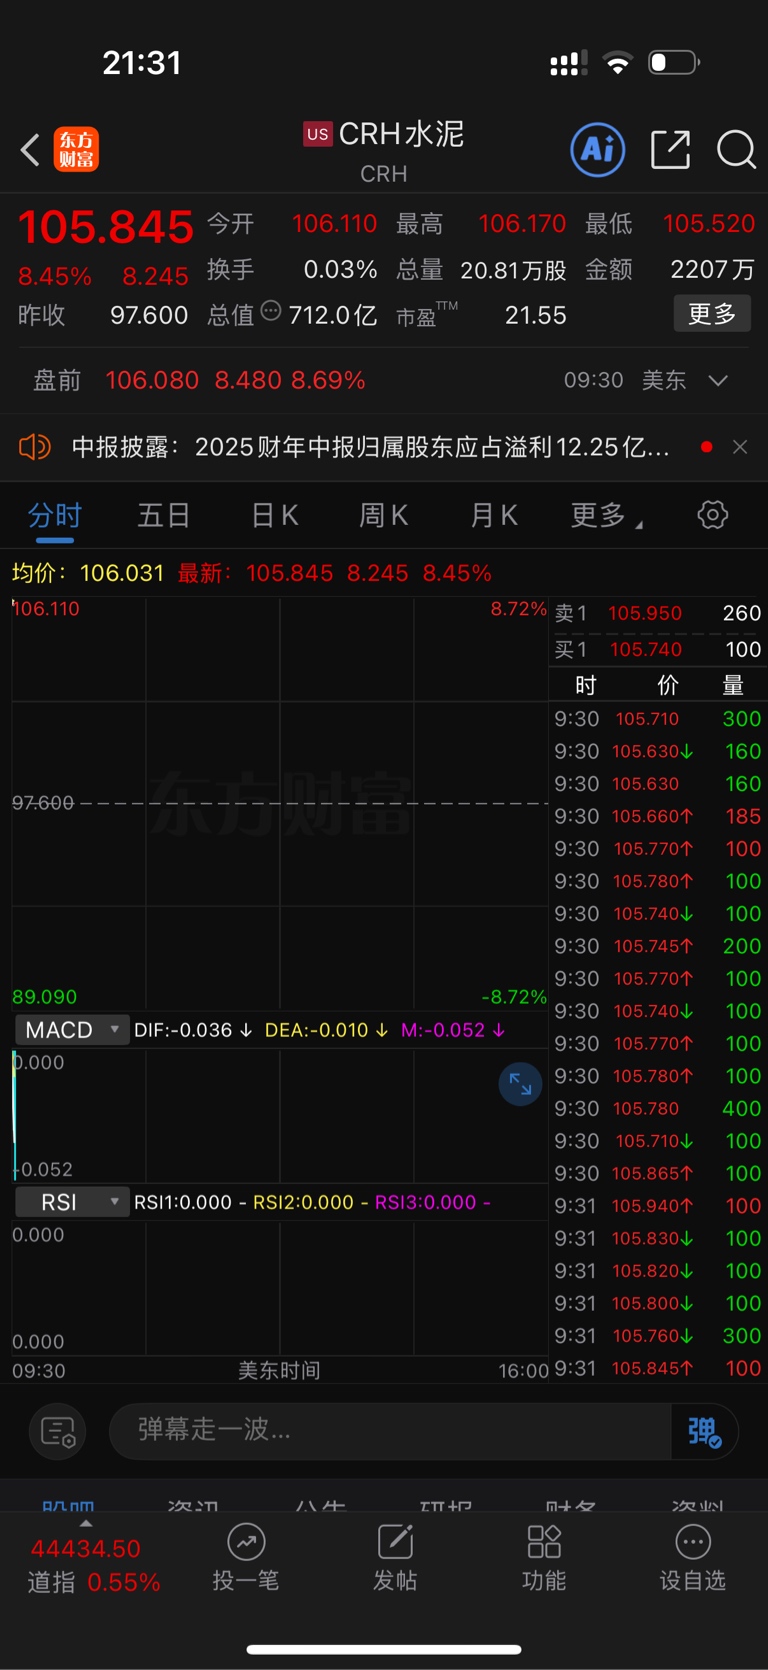This screenshot has width=768, height=1670.
Task: Dismiss the 中报披露 news banner
Action: point(740,447)
